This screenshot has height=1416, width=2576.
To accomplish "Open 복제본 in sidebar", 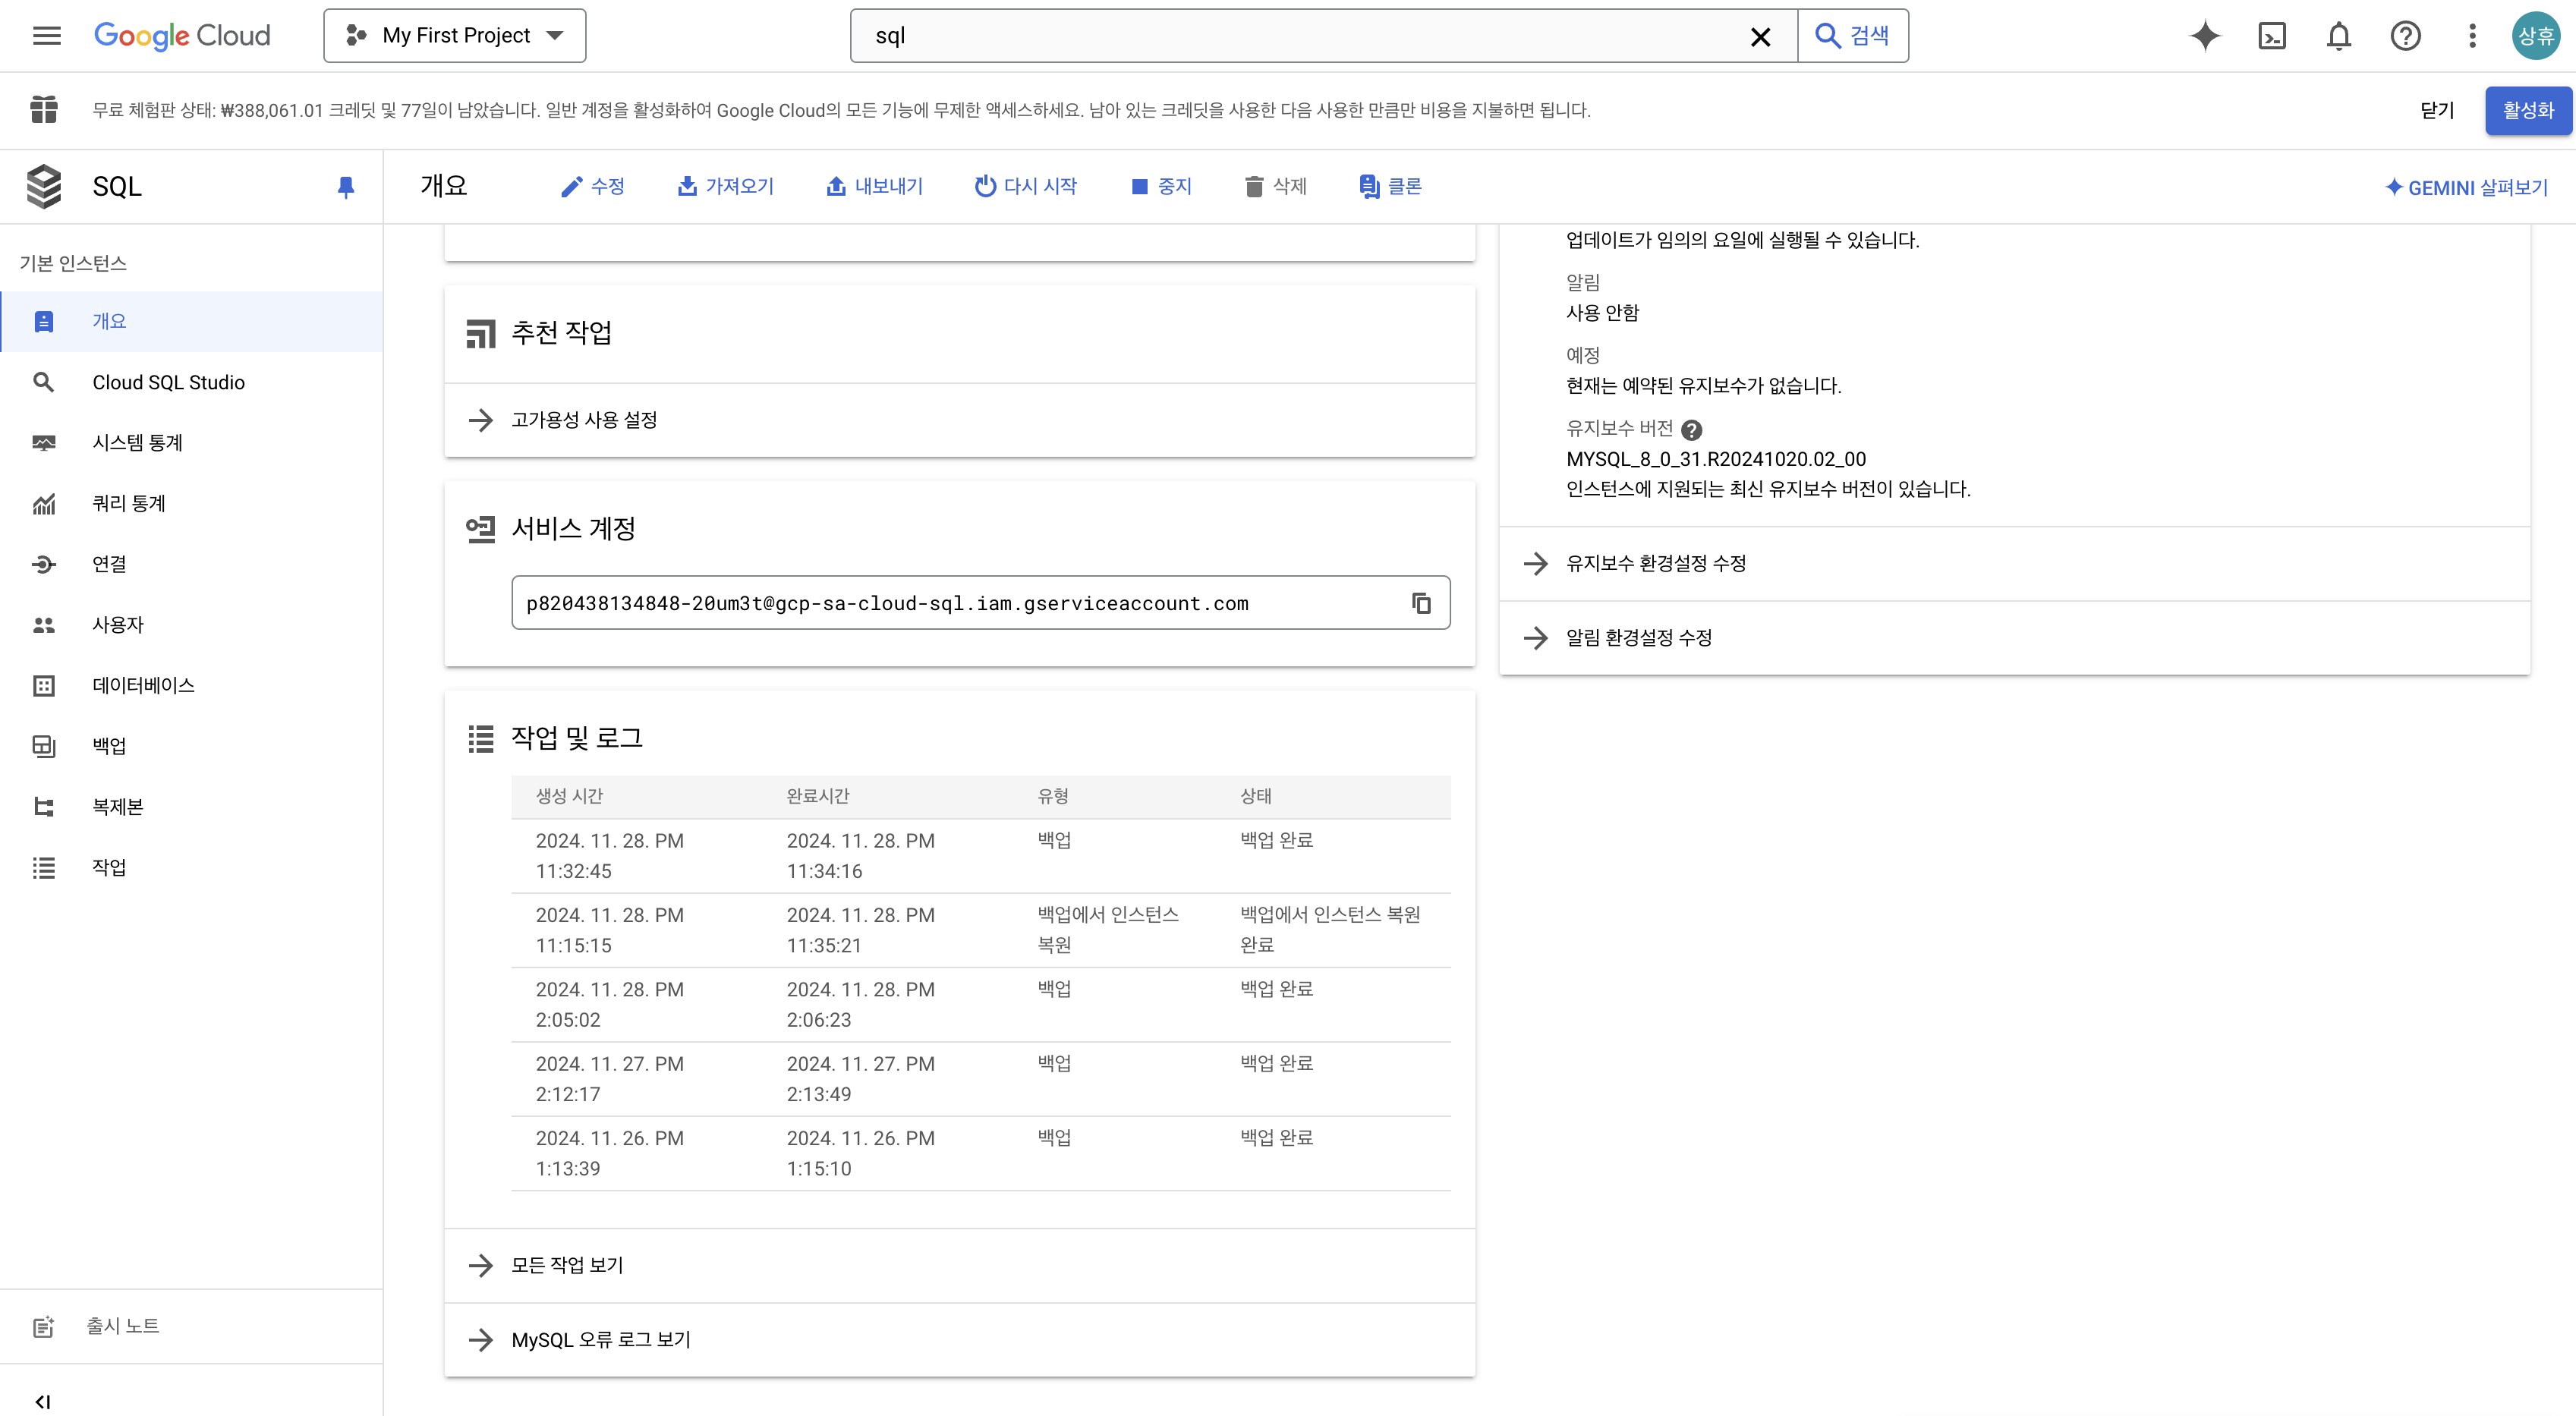I will click(191, 806).
